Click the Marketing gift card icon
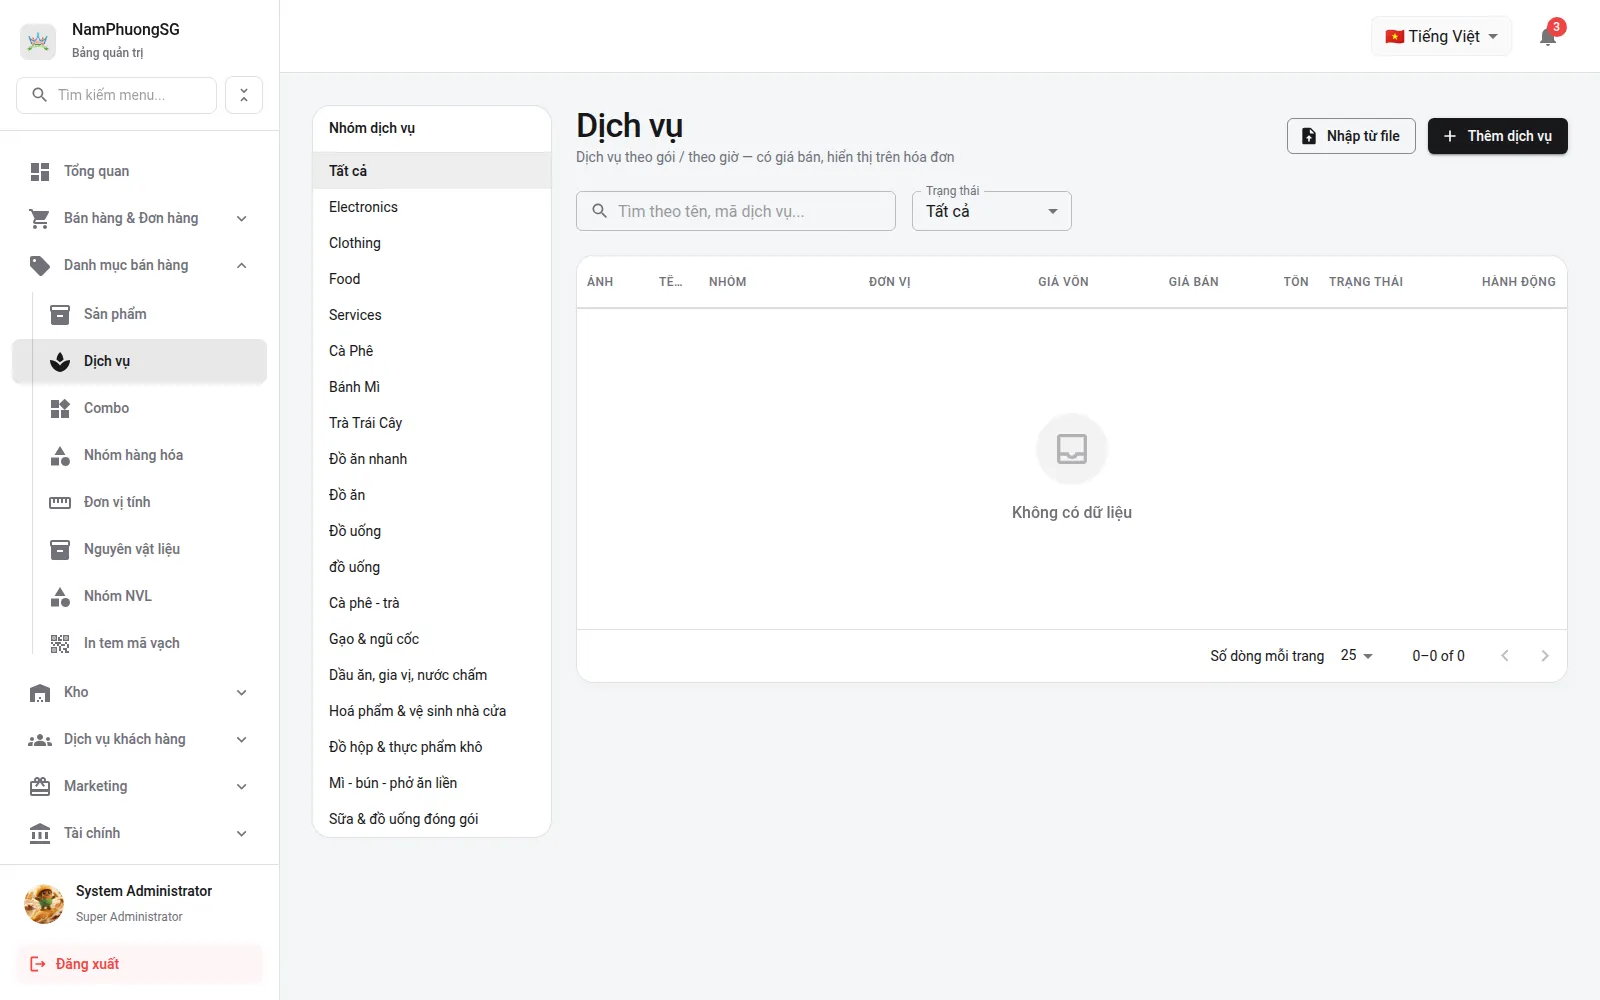Image resolution: width=1600 pixels, height=1000 pixels. (40, 787)
